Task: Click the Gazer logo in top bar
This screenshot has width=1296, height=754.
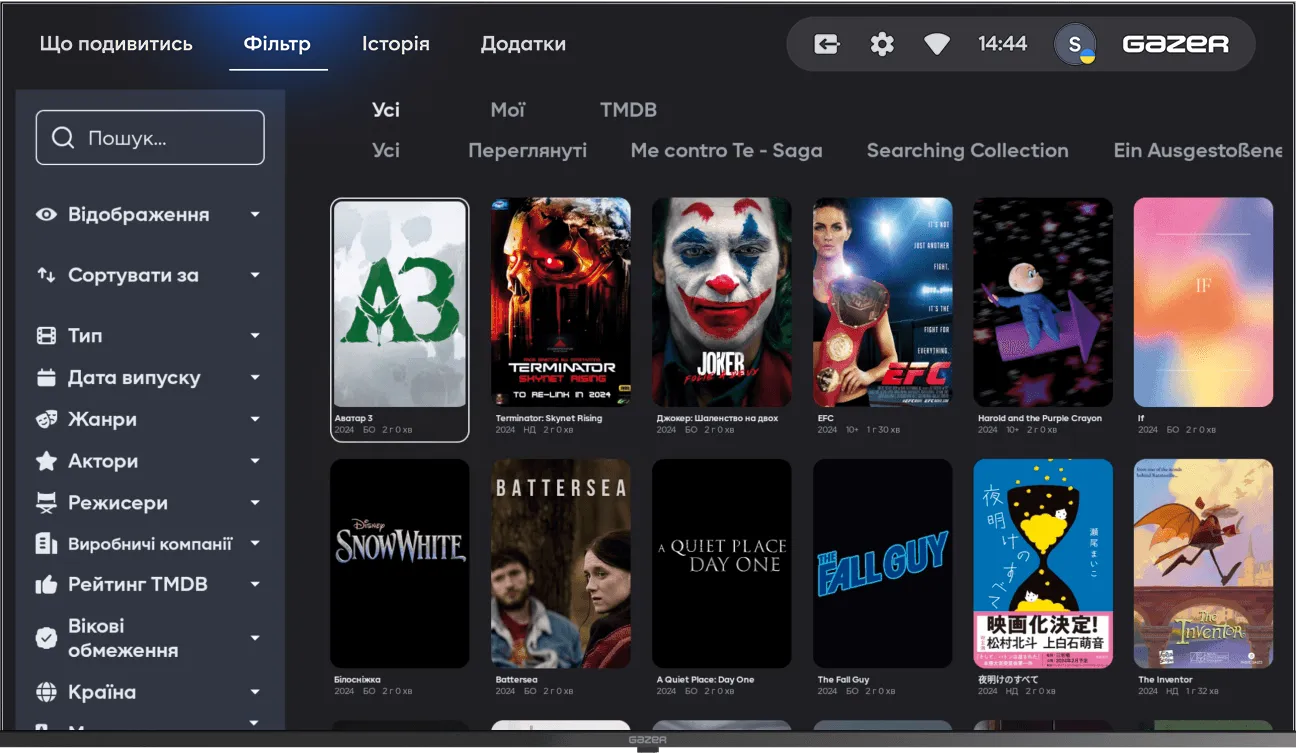Action: (1176, 44)
